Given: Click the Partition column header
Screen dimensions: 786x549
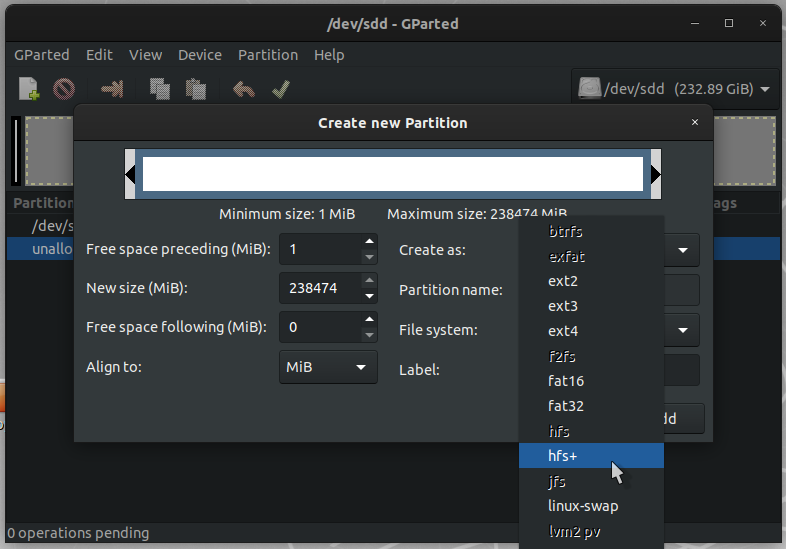Looking at the screenshot, I should point(43,203).
